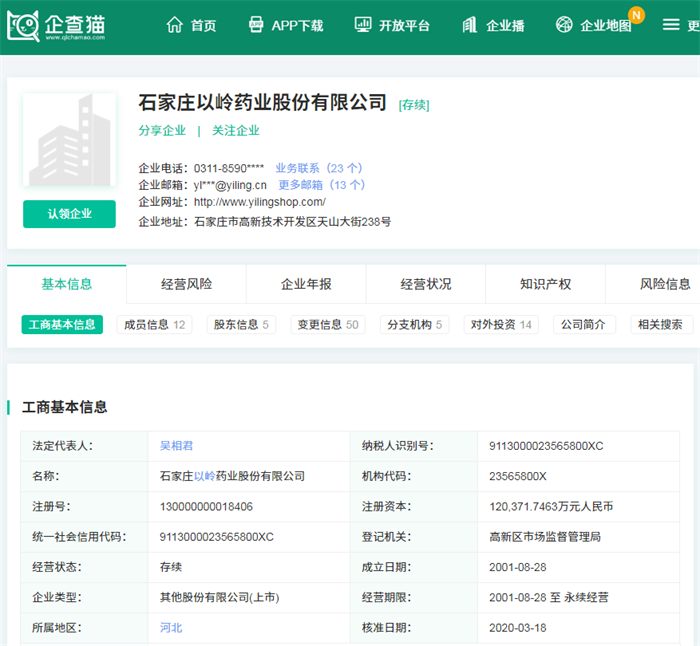The image size is (700, 646).
Task: Select the 基本信息 tab
Action: (x=67, y=284)
